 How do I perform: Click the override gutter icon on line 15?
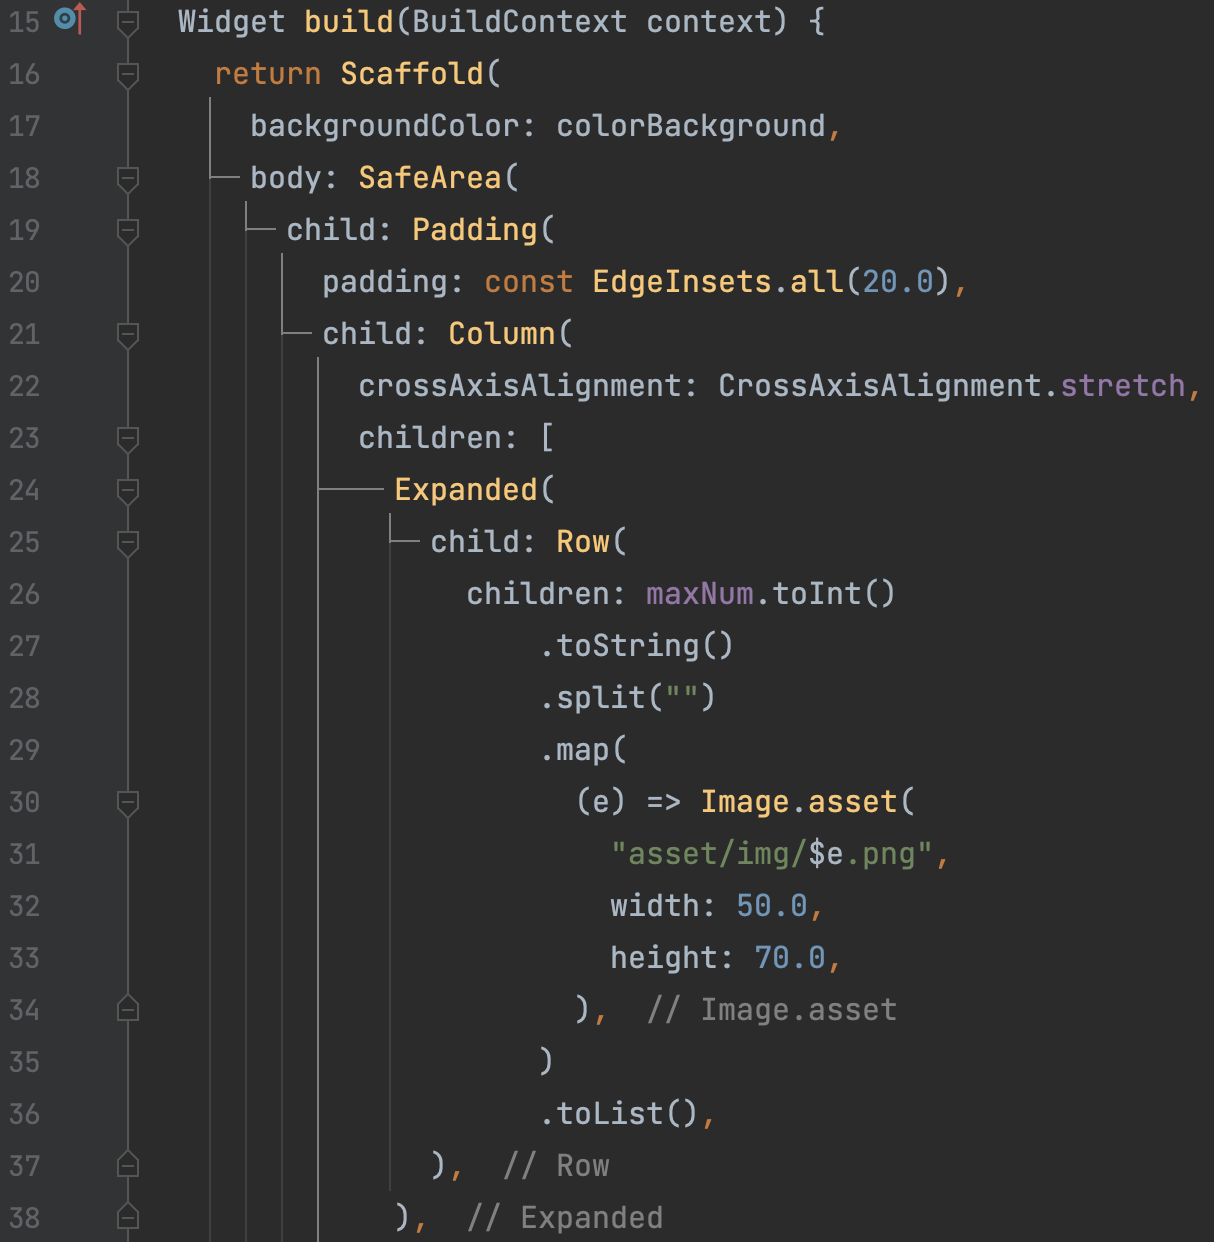point(71,19)
